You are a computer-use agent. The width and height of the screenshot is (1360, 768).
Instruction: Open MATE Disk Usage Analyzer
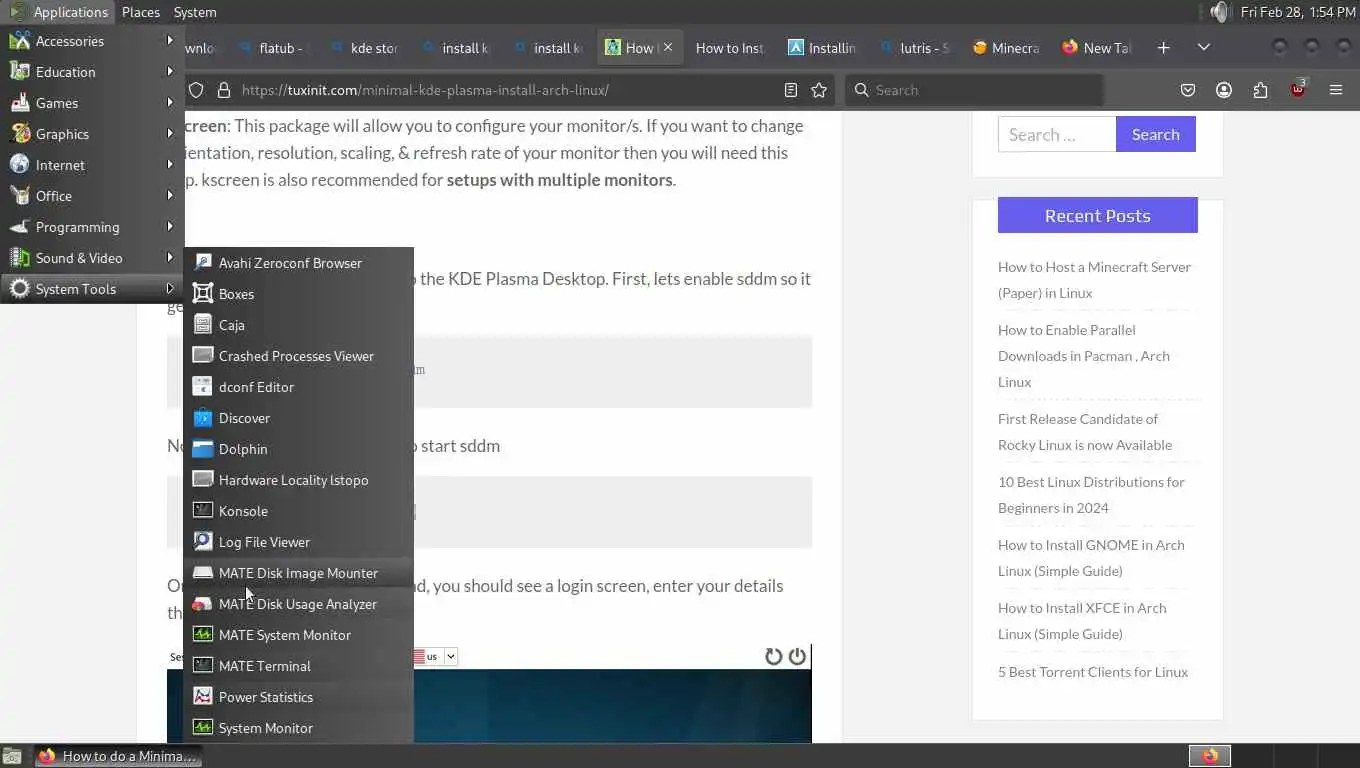298,604
